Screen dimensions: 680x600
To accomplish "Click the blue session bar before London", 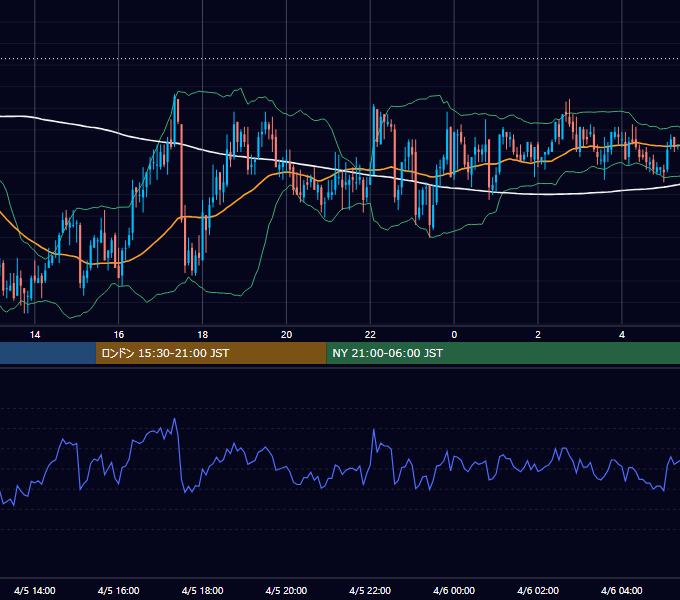I will [x=48, y=353].
